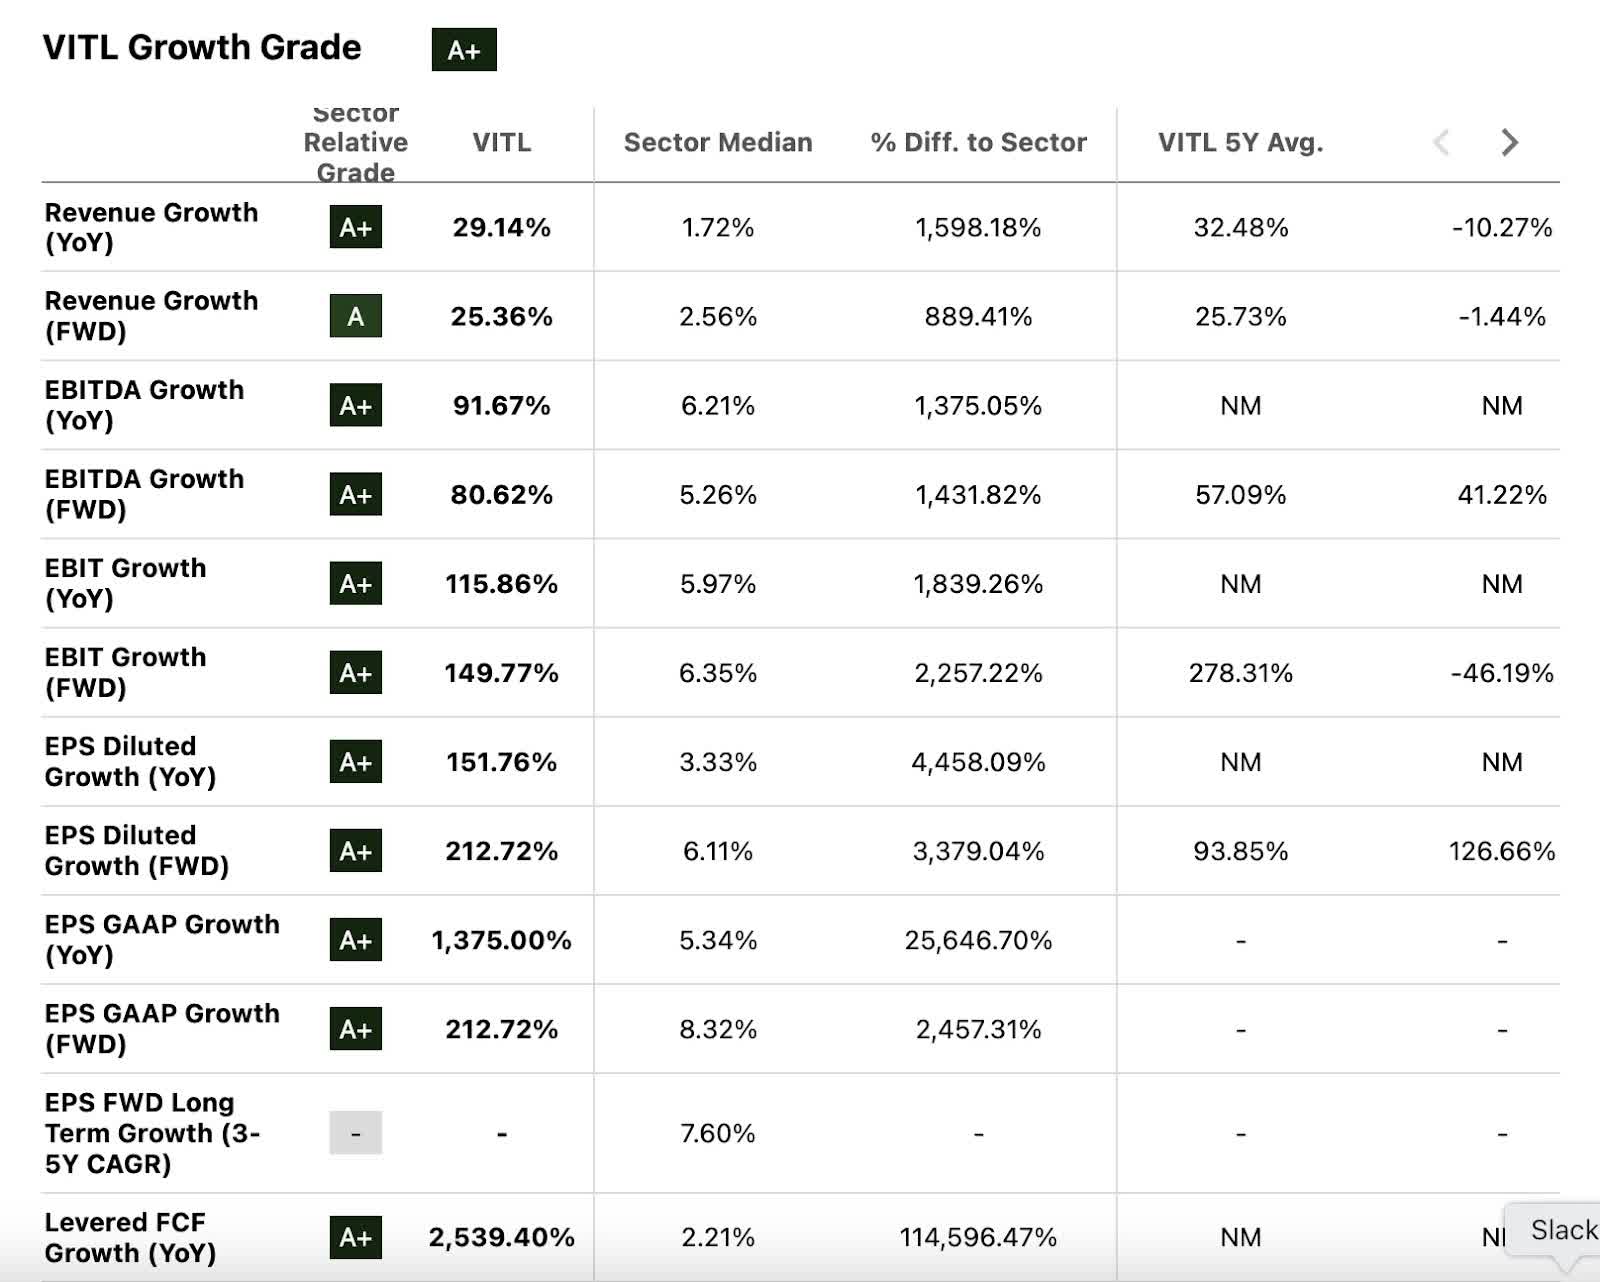This screenshot has width=1600, height=1282.
Task: Click the A+ grade beside EPS GAAP Growth (FWD)
Action: click(x=355, y=1029)
